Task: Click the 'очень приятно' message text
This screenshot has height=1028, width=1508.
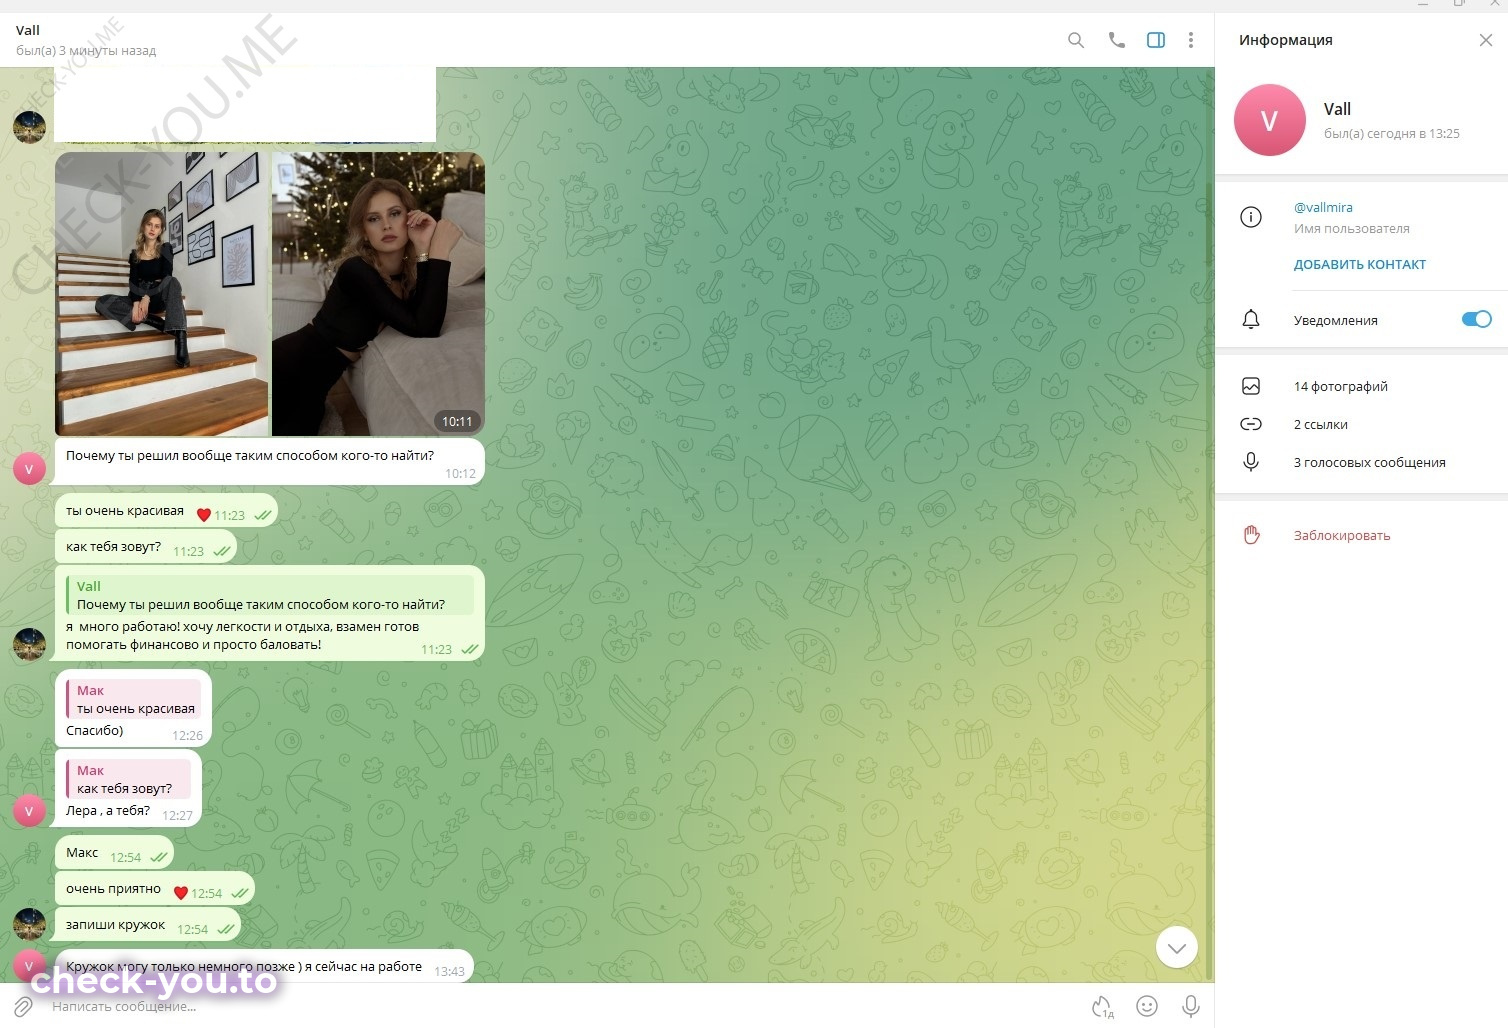Action: (113, 888)
